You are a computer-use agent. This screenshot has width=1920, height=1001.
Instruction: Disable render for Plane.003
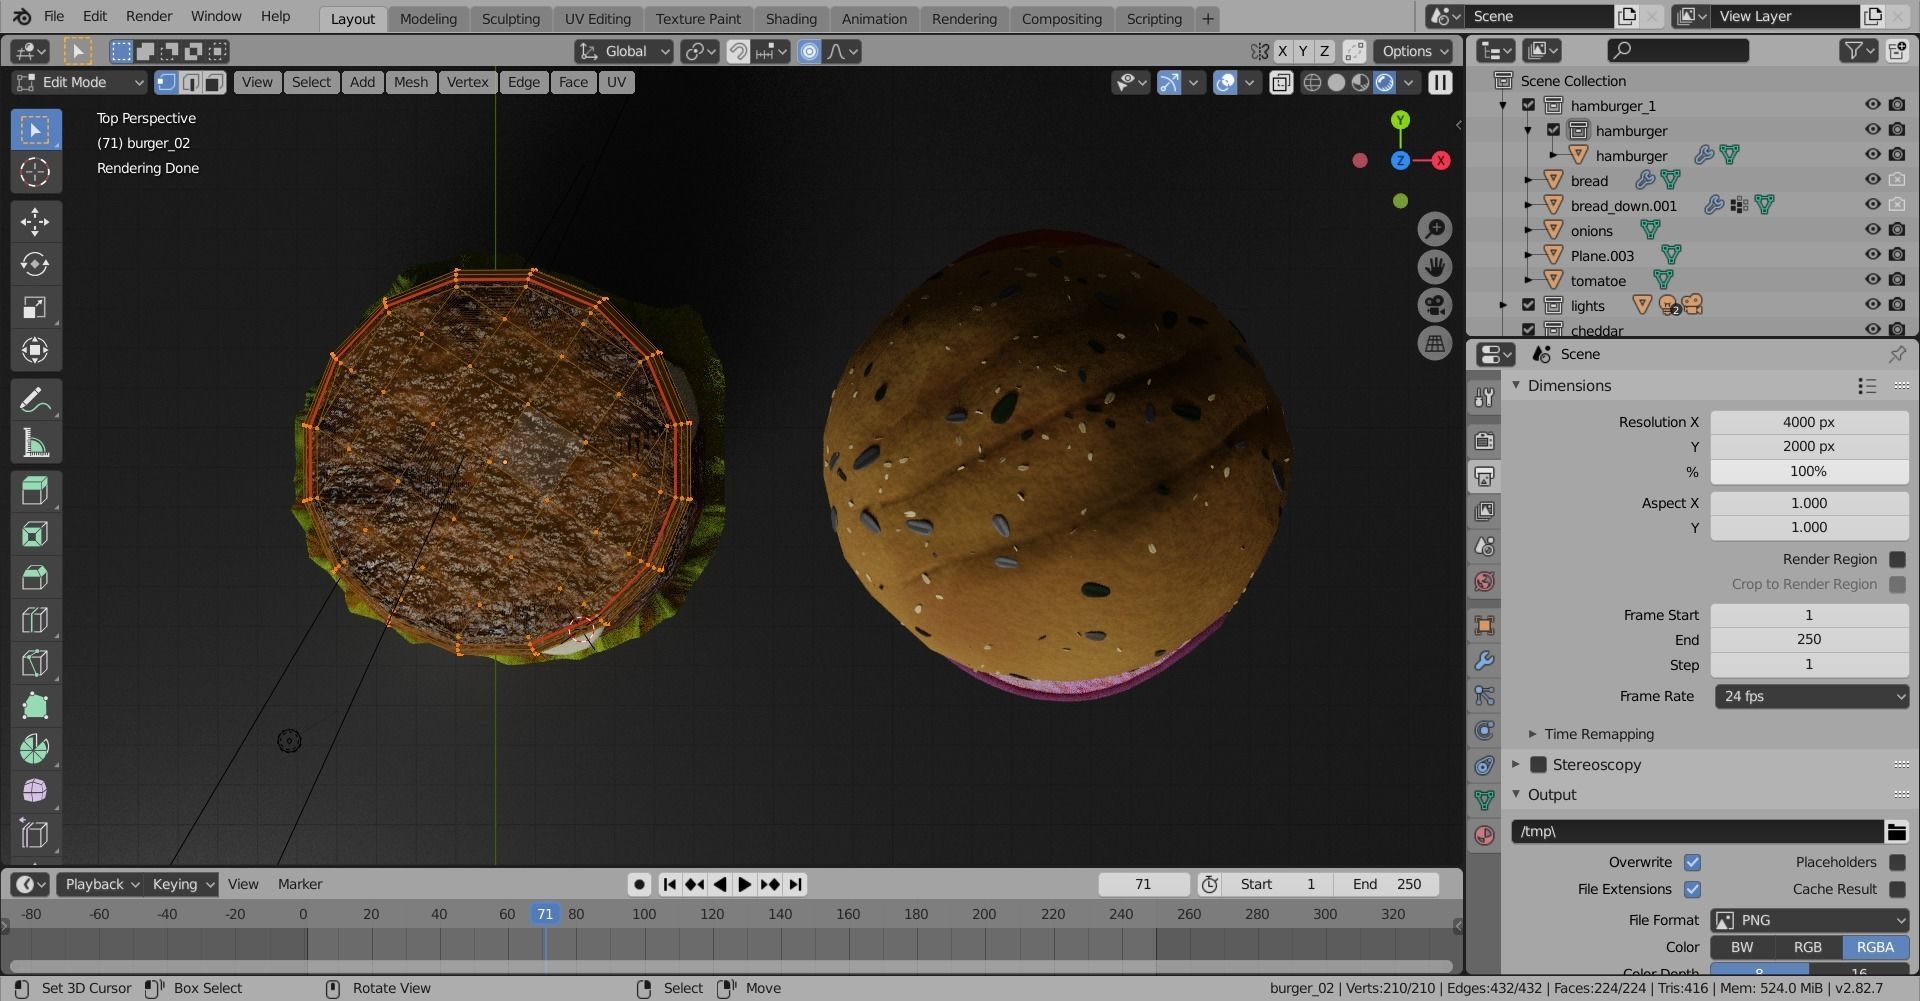coord(1897,255)
